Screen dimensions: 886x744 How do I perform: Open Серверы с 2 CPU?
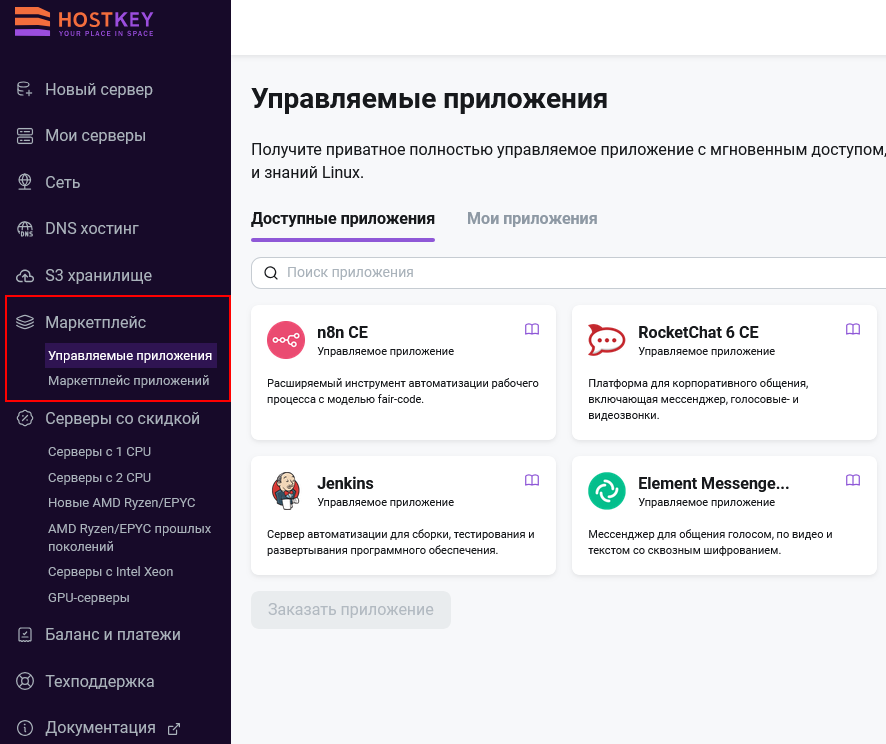[x=99, y=478]
